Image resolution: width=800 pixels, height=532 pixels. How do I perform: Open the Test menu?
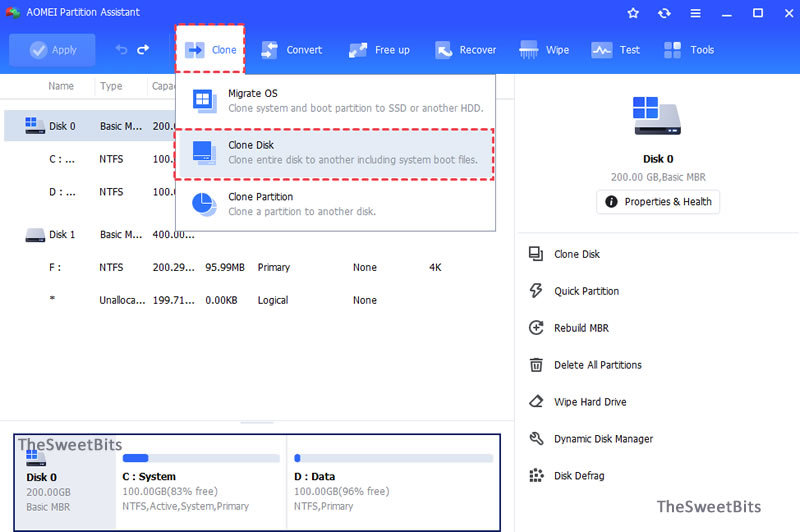pyautogui.click(x=615, y=50)
